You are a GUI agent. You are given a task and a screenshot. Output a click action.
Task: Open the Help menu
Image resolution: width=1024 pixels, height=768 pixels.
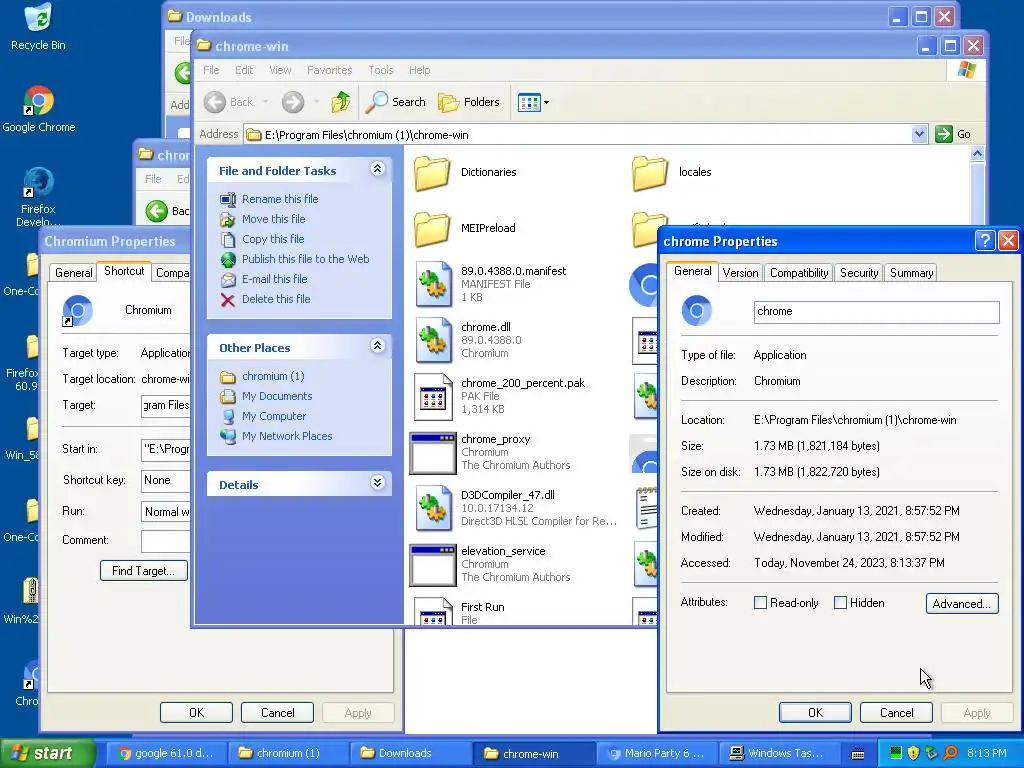(419, 70)
